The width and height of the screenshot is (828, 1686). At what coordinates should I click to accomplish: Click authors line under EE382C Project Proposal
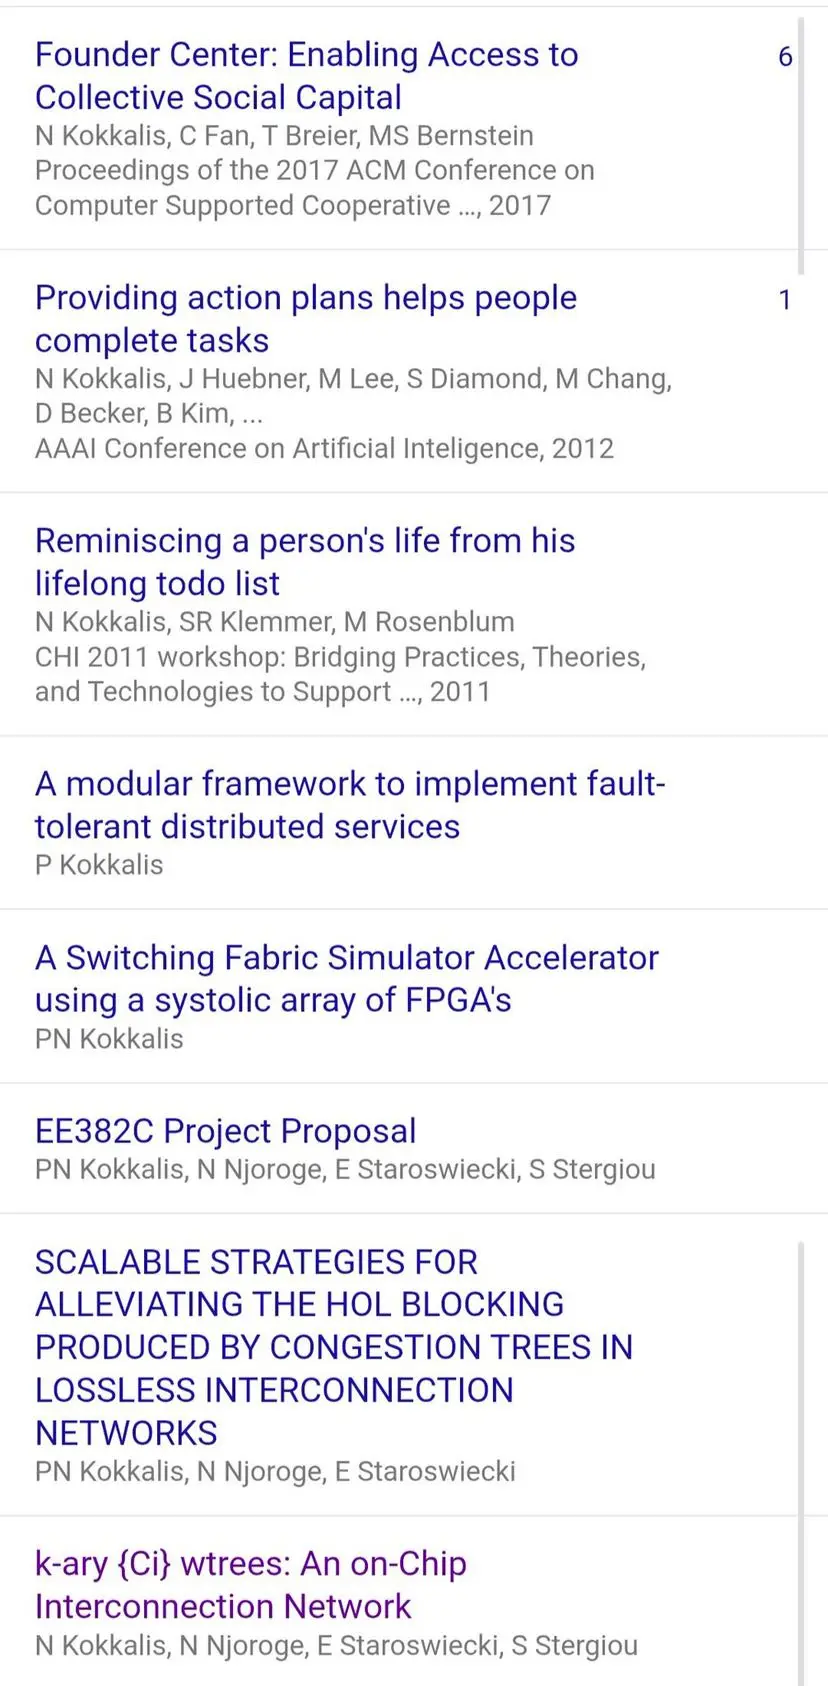pos(345,1169)
